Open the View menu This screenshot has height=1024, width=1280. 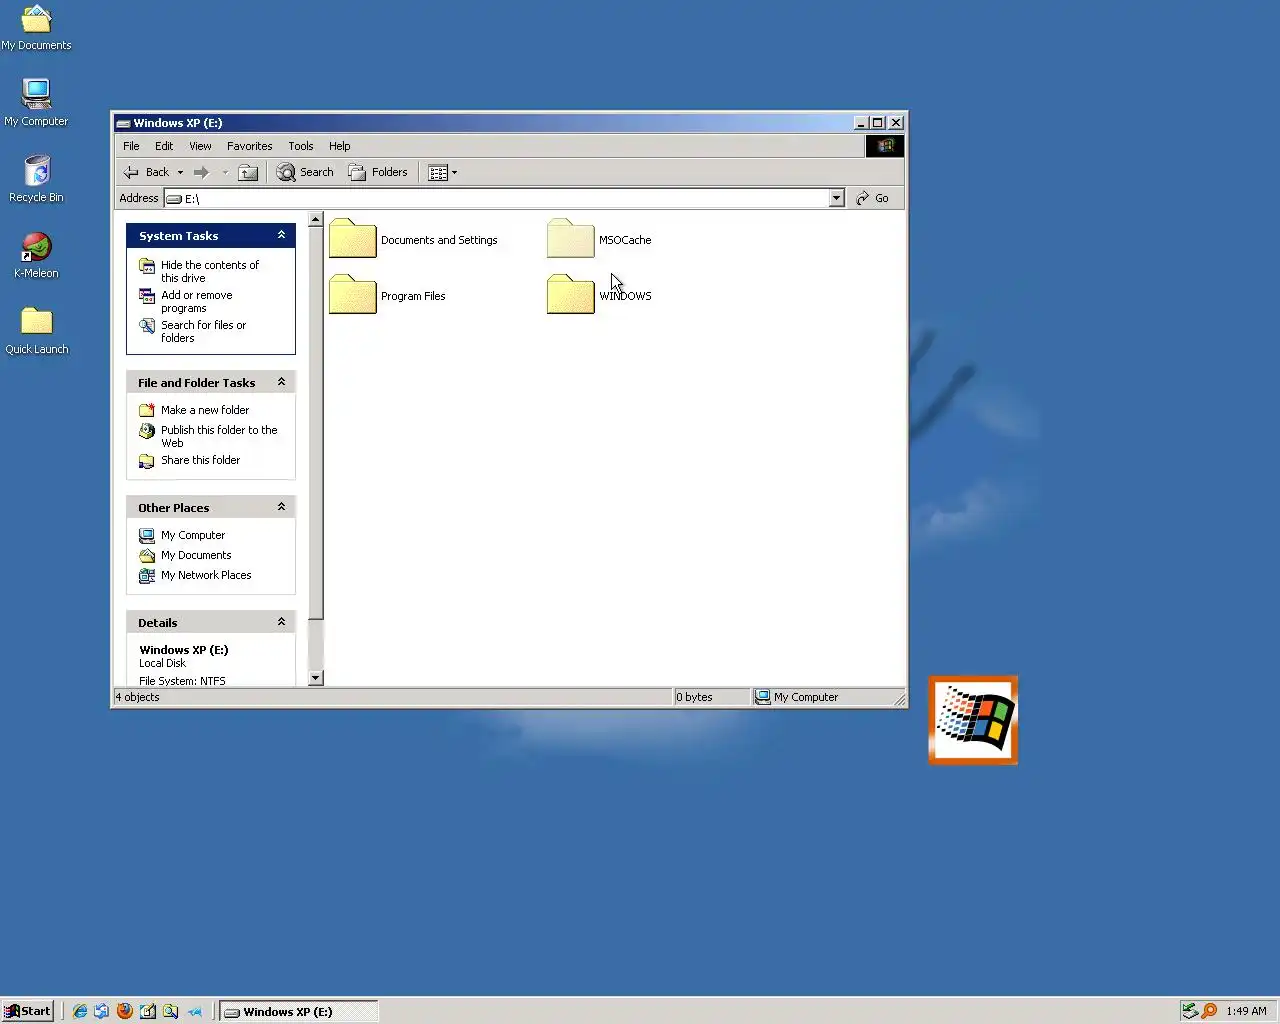pyautogui.click(x=200, y=146)
